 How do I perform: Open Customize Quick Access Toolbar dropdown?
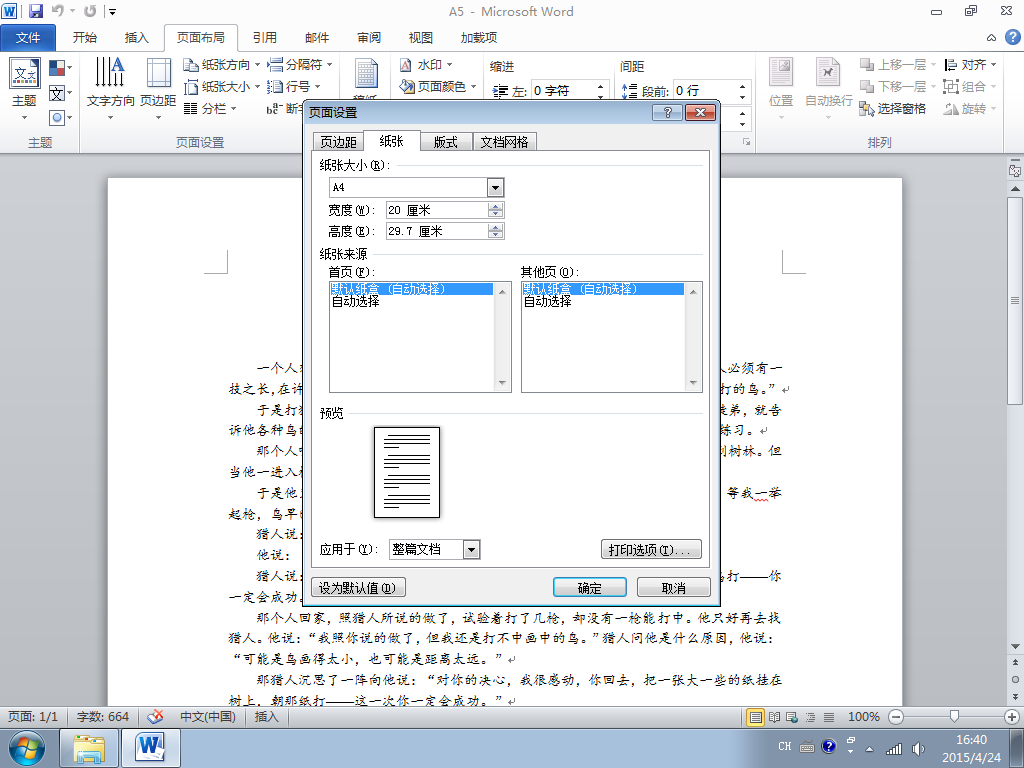coord(112,11)
